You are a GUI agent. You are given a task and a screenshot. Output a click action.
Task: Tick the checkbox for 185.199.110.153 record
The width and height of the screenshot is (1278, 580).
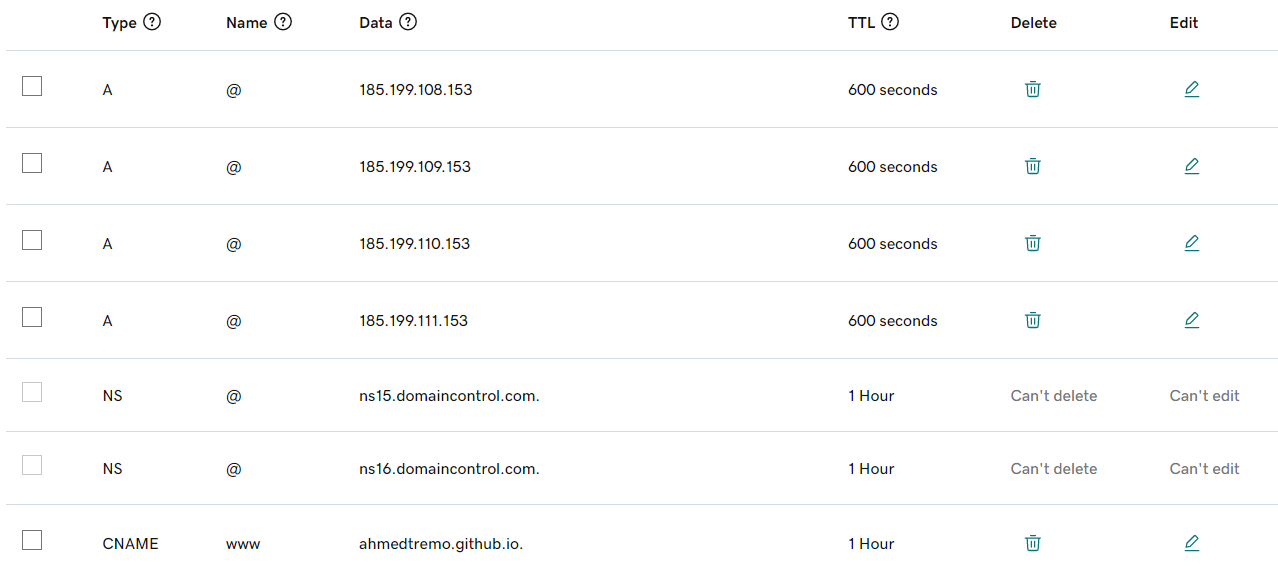(32, 240)
